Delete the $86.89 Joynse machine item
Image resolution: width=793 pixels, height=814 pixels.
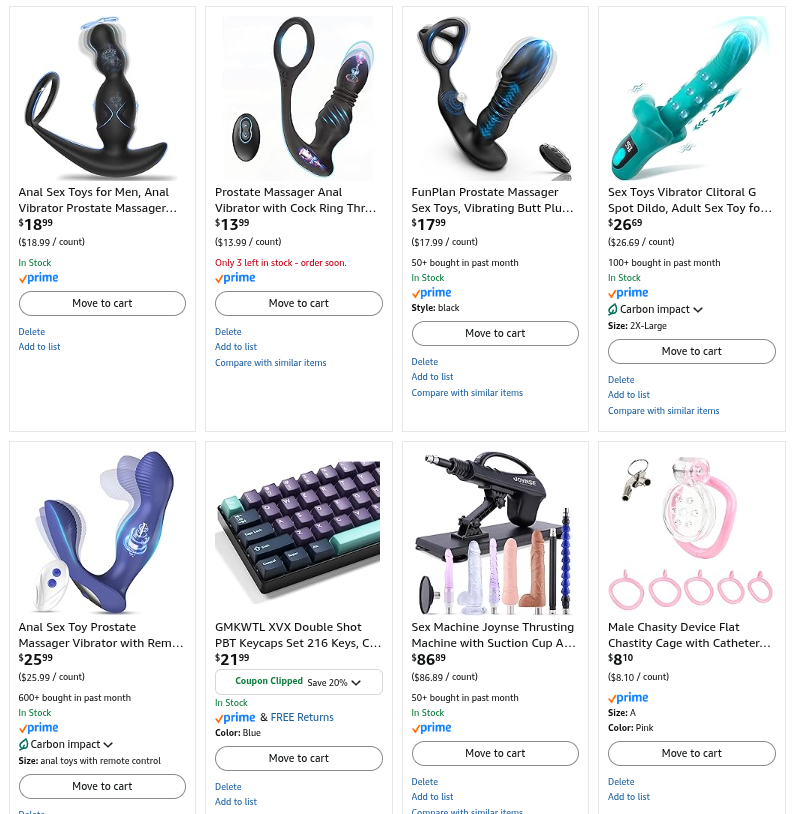tap(425, 782)
